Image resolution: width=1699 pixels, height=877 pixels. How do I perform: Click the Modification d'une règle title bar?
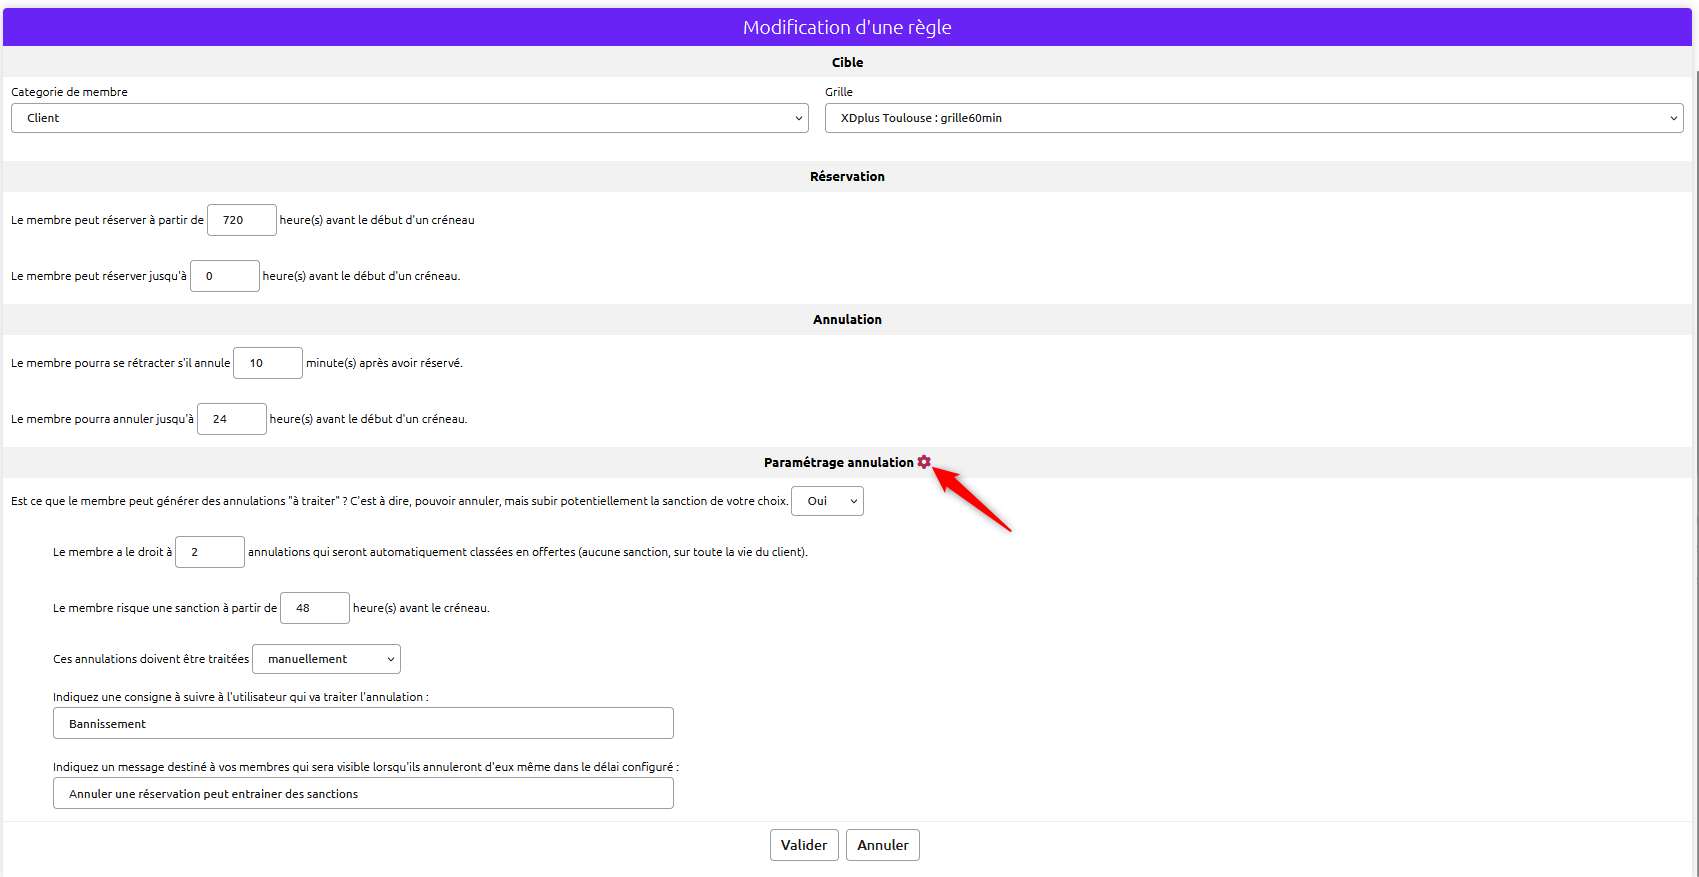click(x=847, y=27)
